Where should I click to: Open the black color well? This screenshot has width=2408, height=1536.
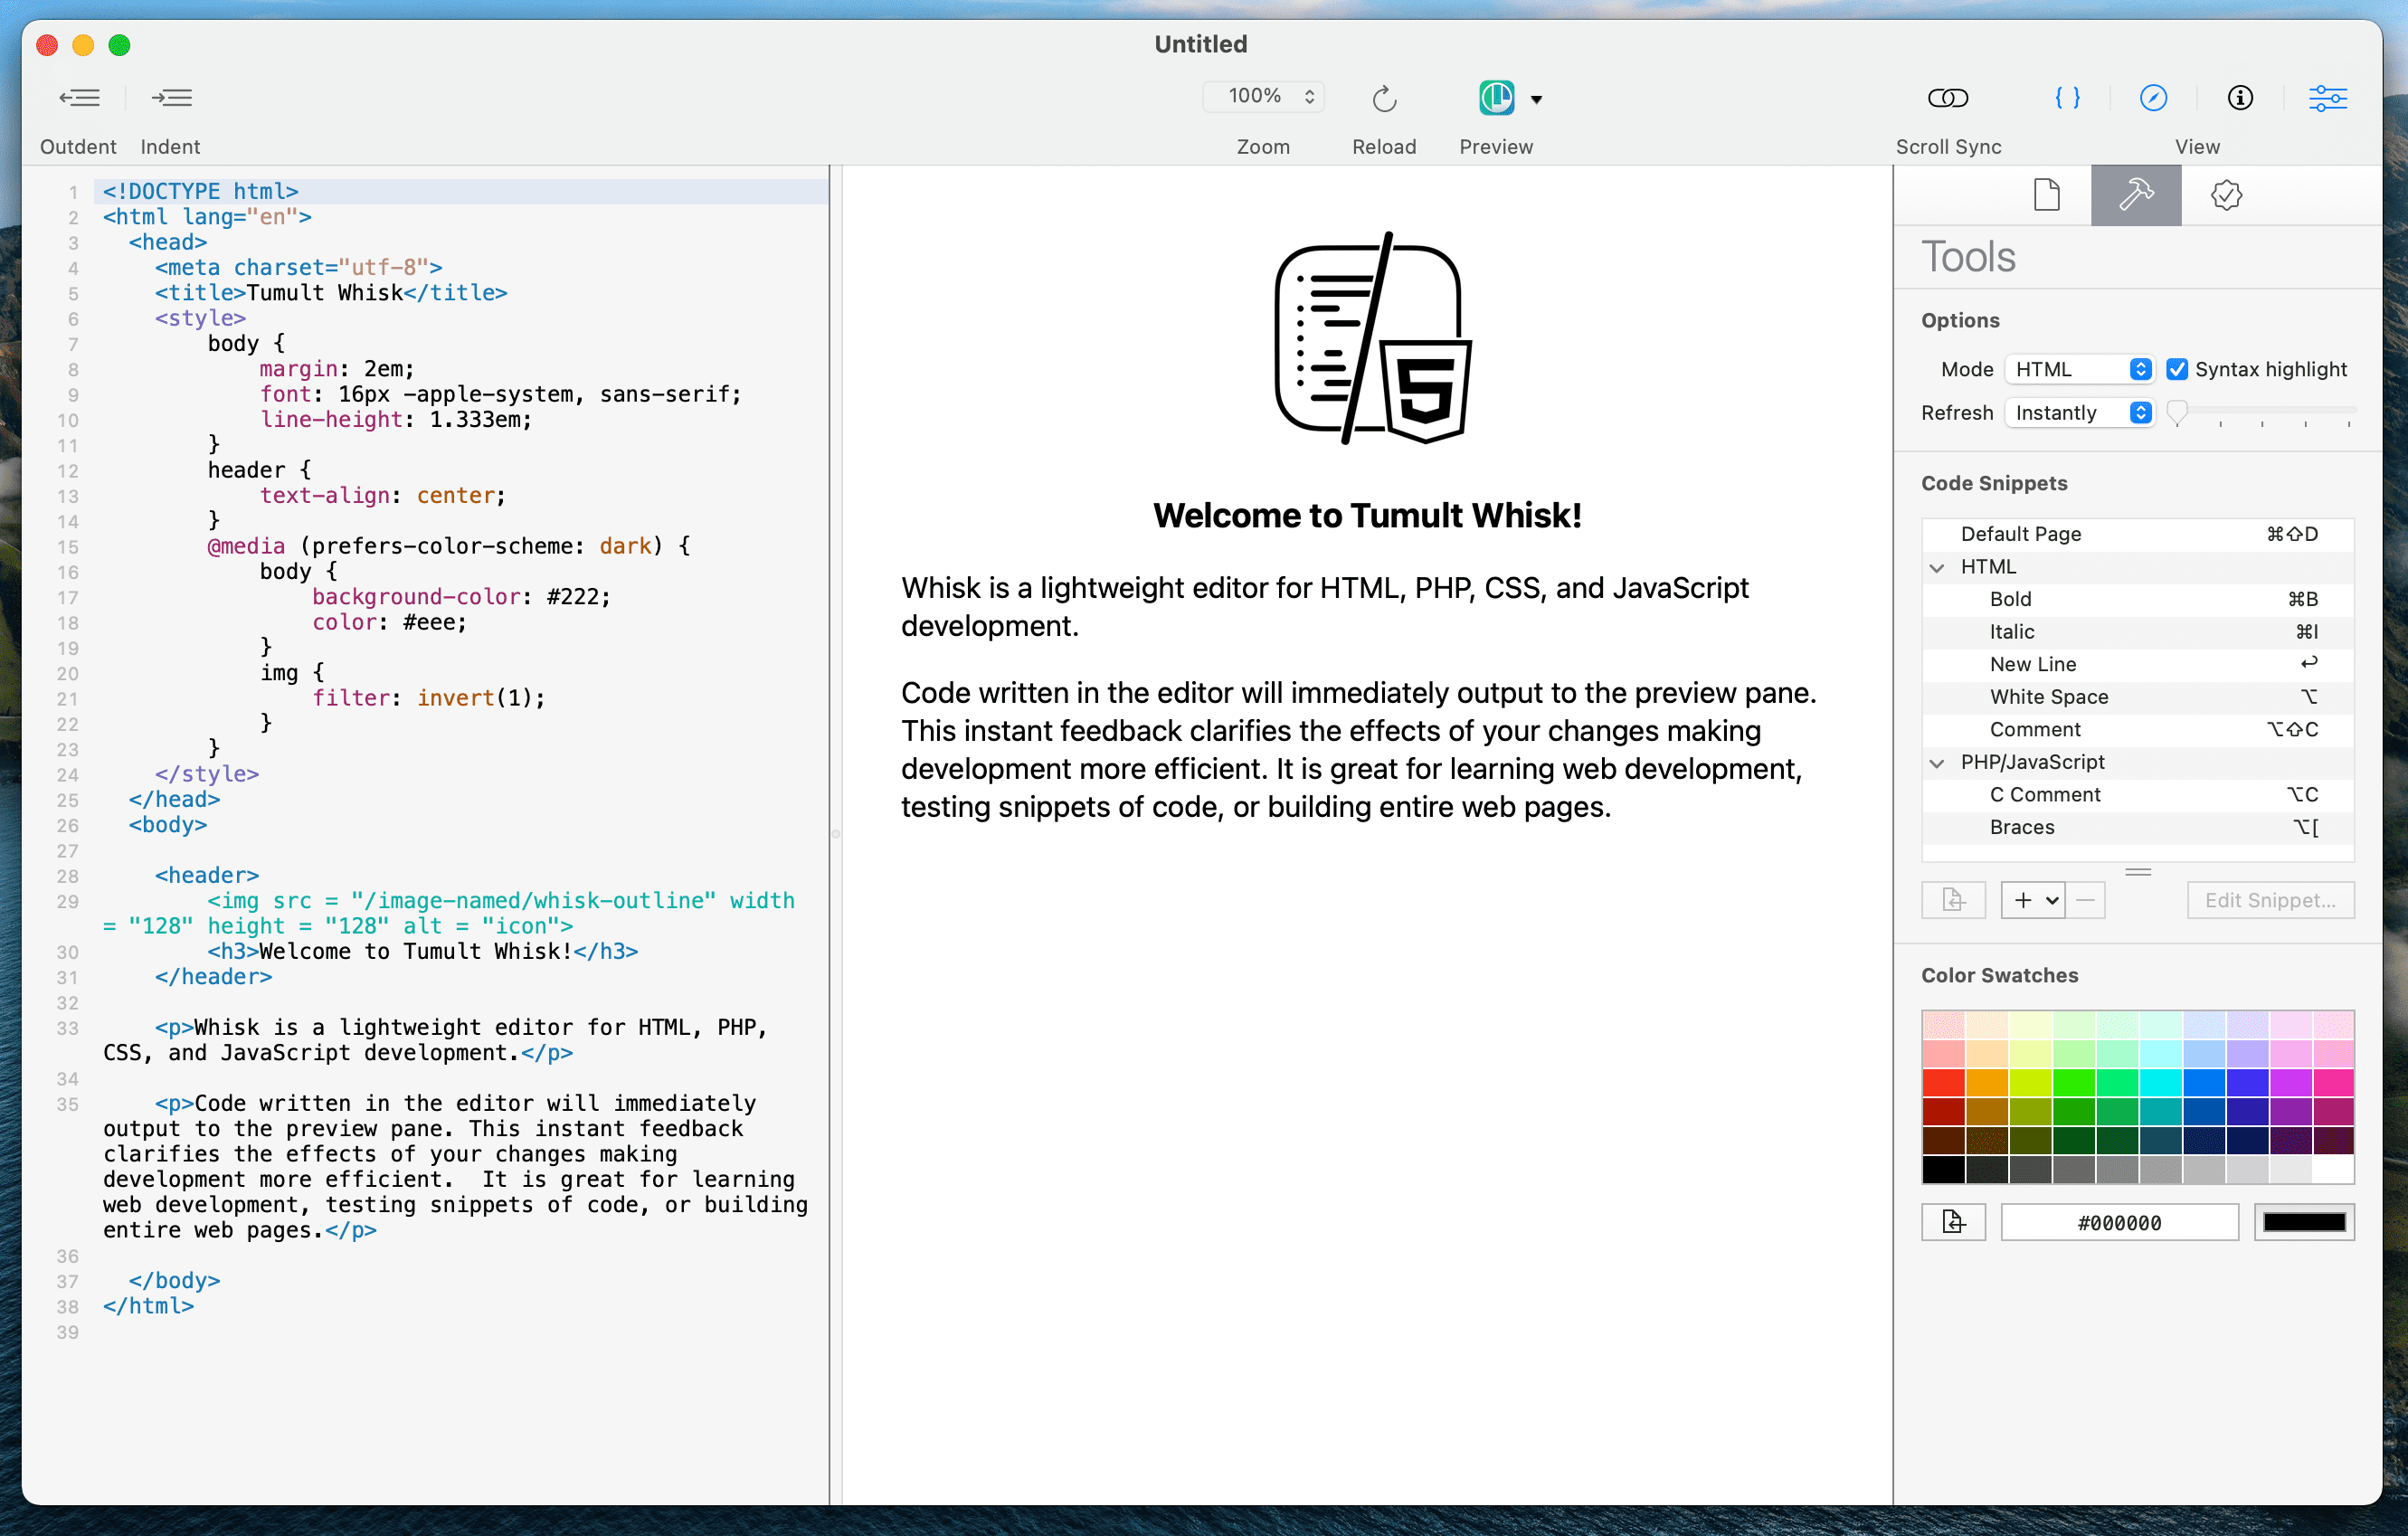(x=2304, y=1222)
